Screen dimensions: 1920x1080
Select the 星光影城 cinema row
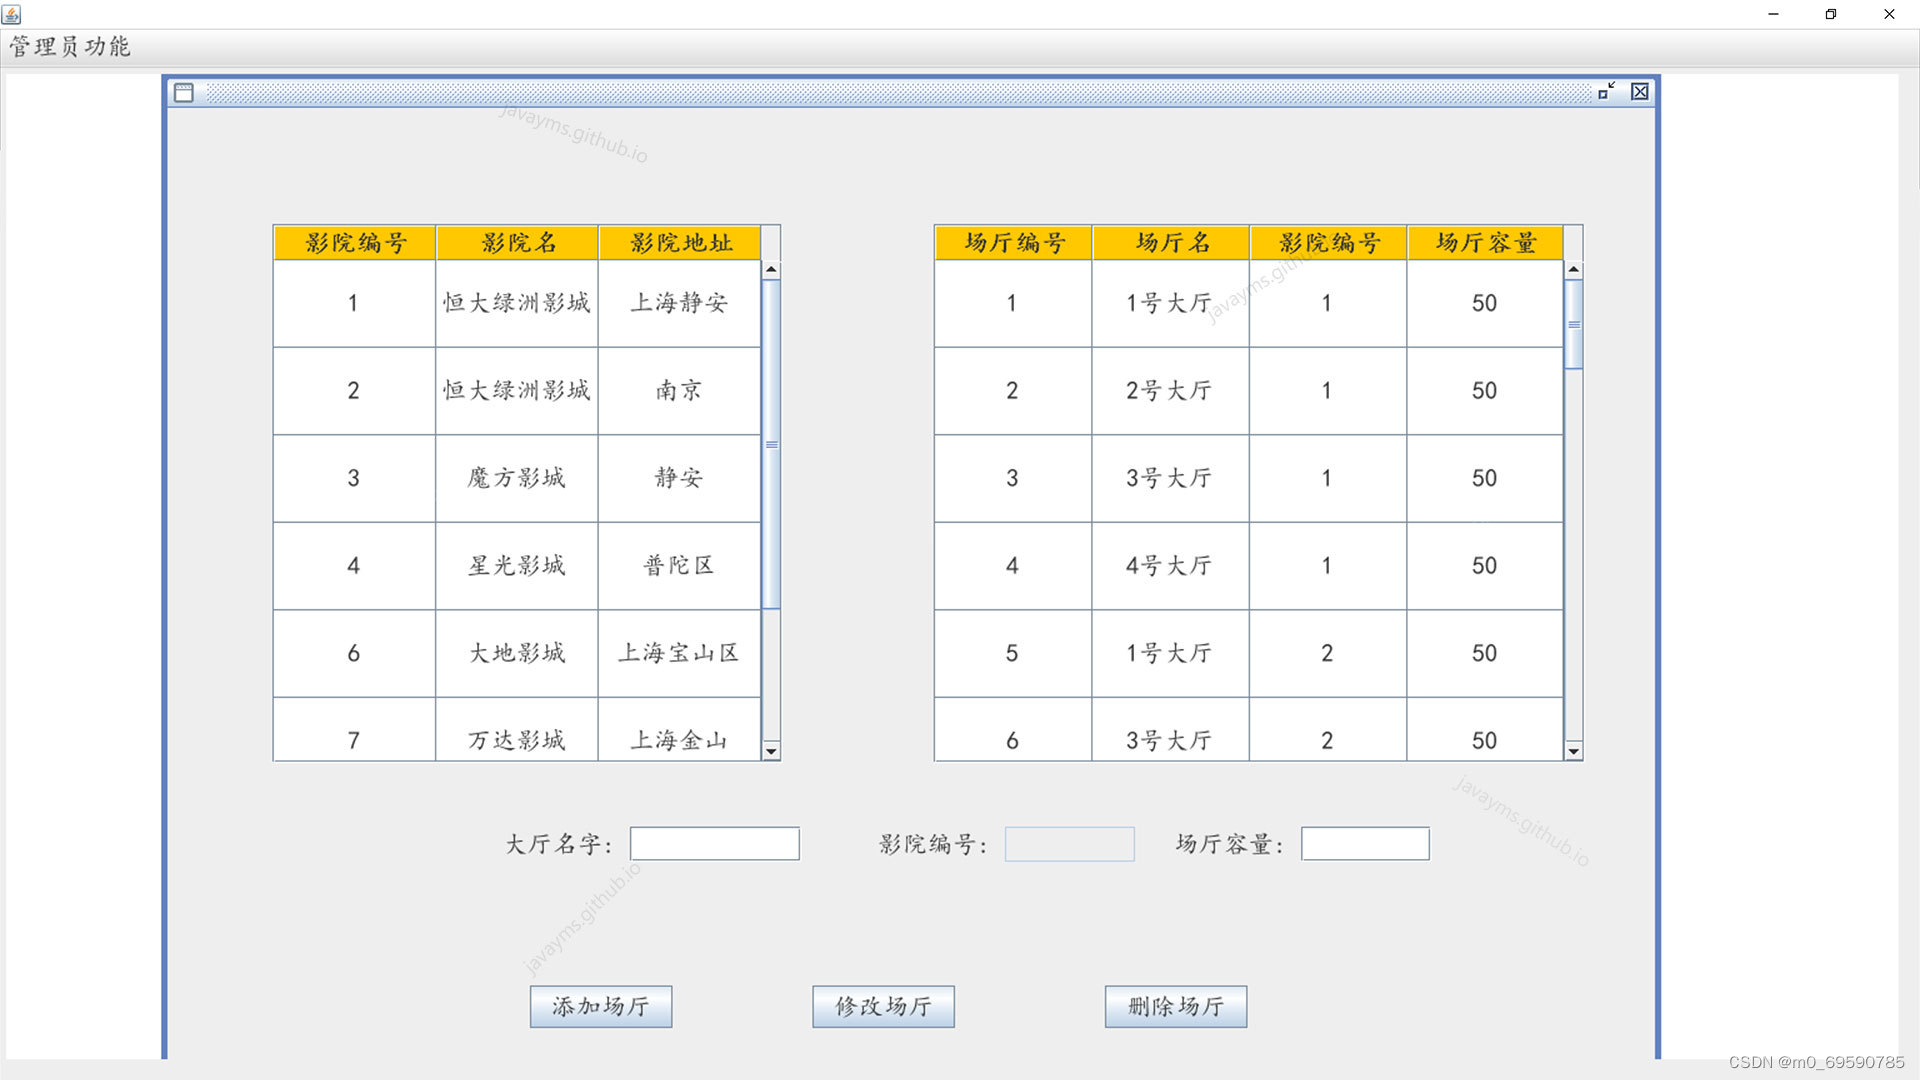517,565
